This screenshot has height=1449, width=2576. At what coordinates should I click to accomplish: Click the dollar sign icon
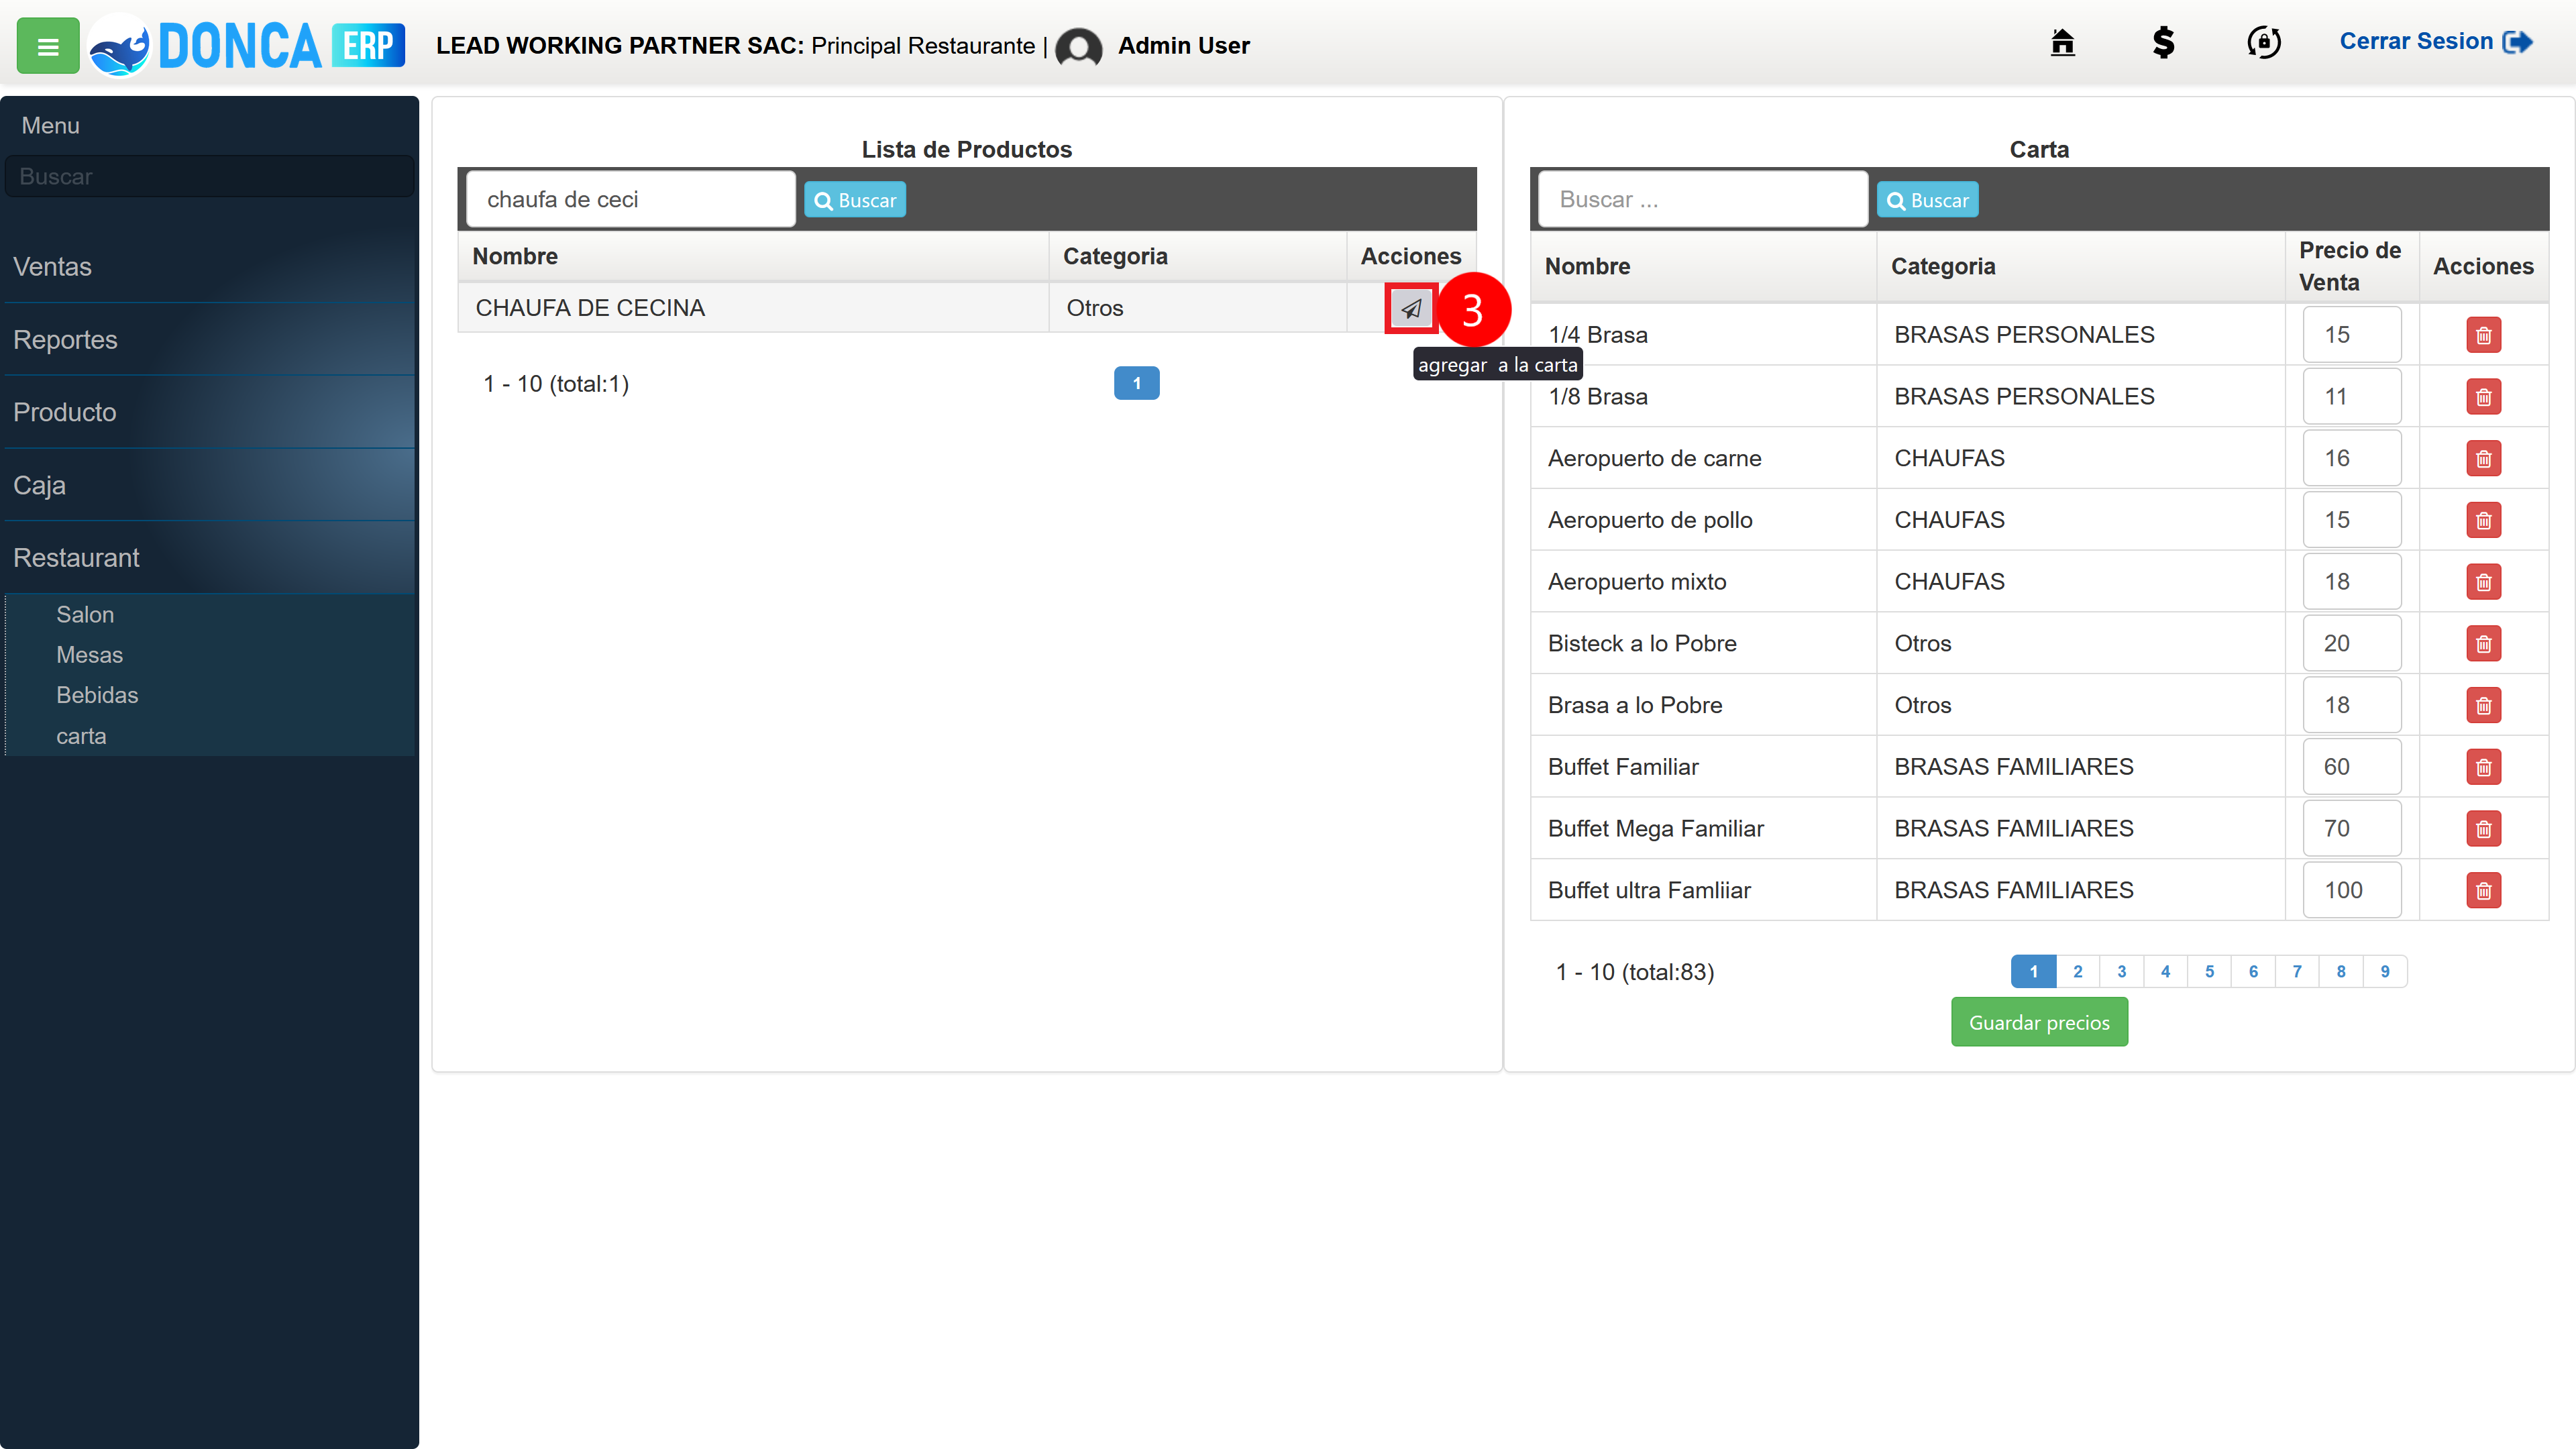[2163, 42]
